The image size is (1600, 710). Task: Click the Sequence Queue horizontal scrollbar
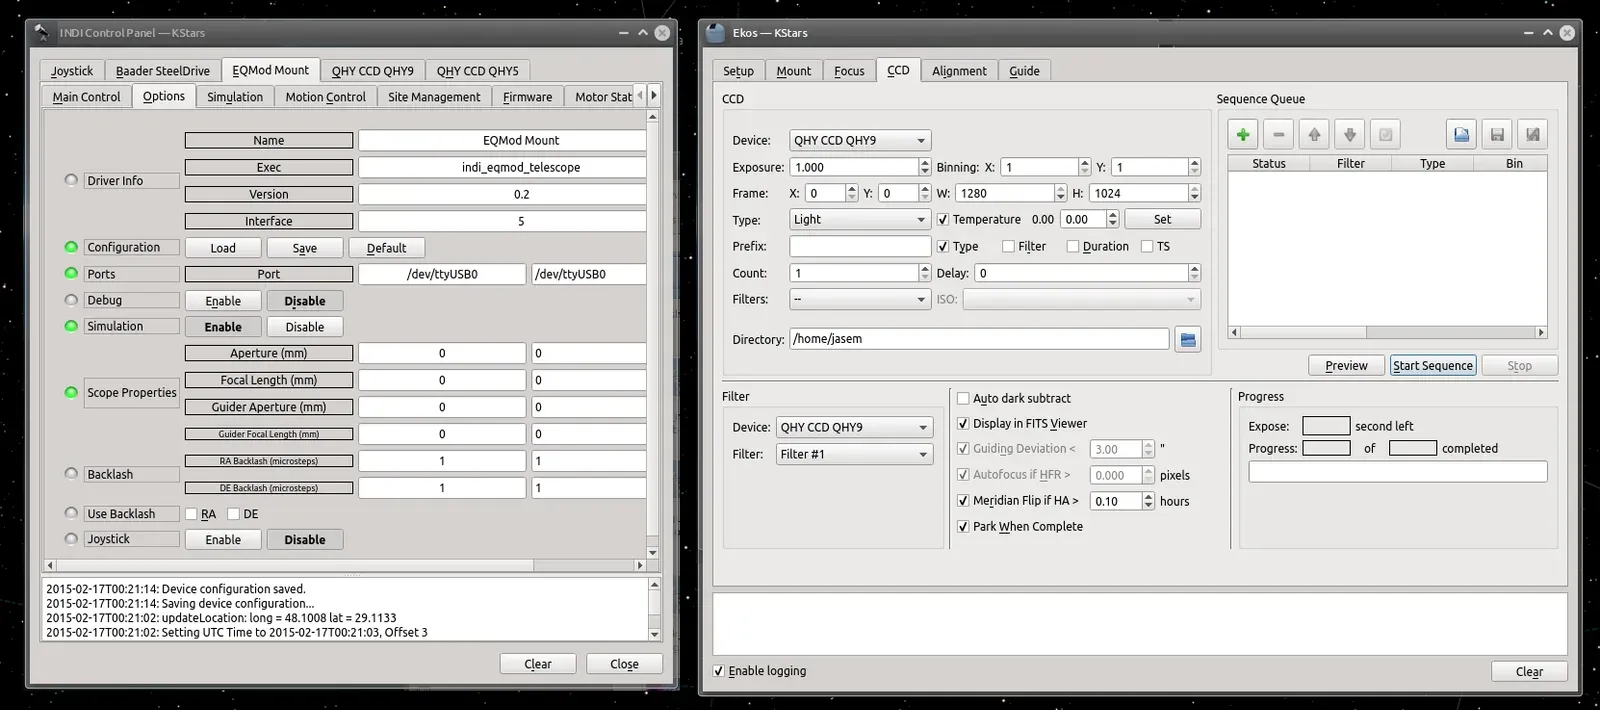click(x=1387, y=332)
